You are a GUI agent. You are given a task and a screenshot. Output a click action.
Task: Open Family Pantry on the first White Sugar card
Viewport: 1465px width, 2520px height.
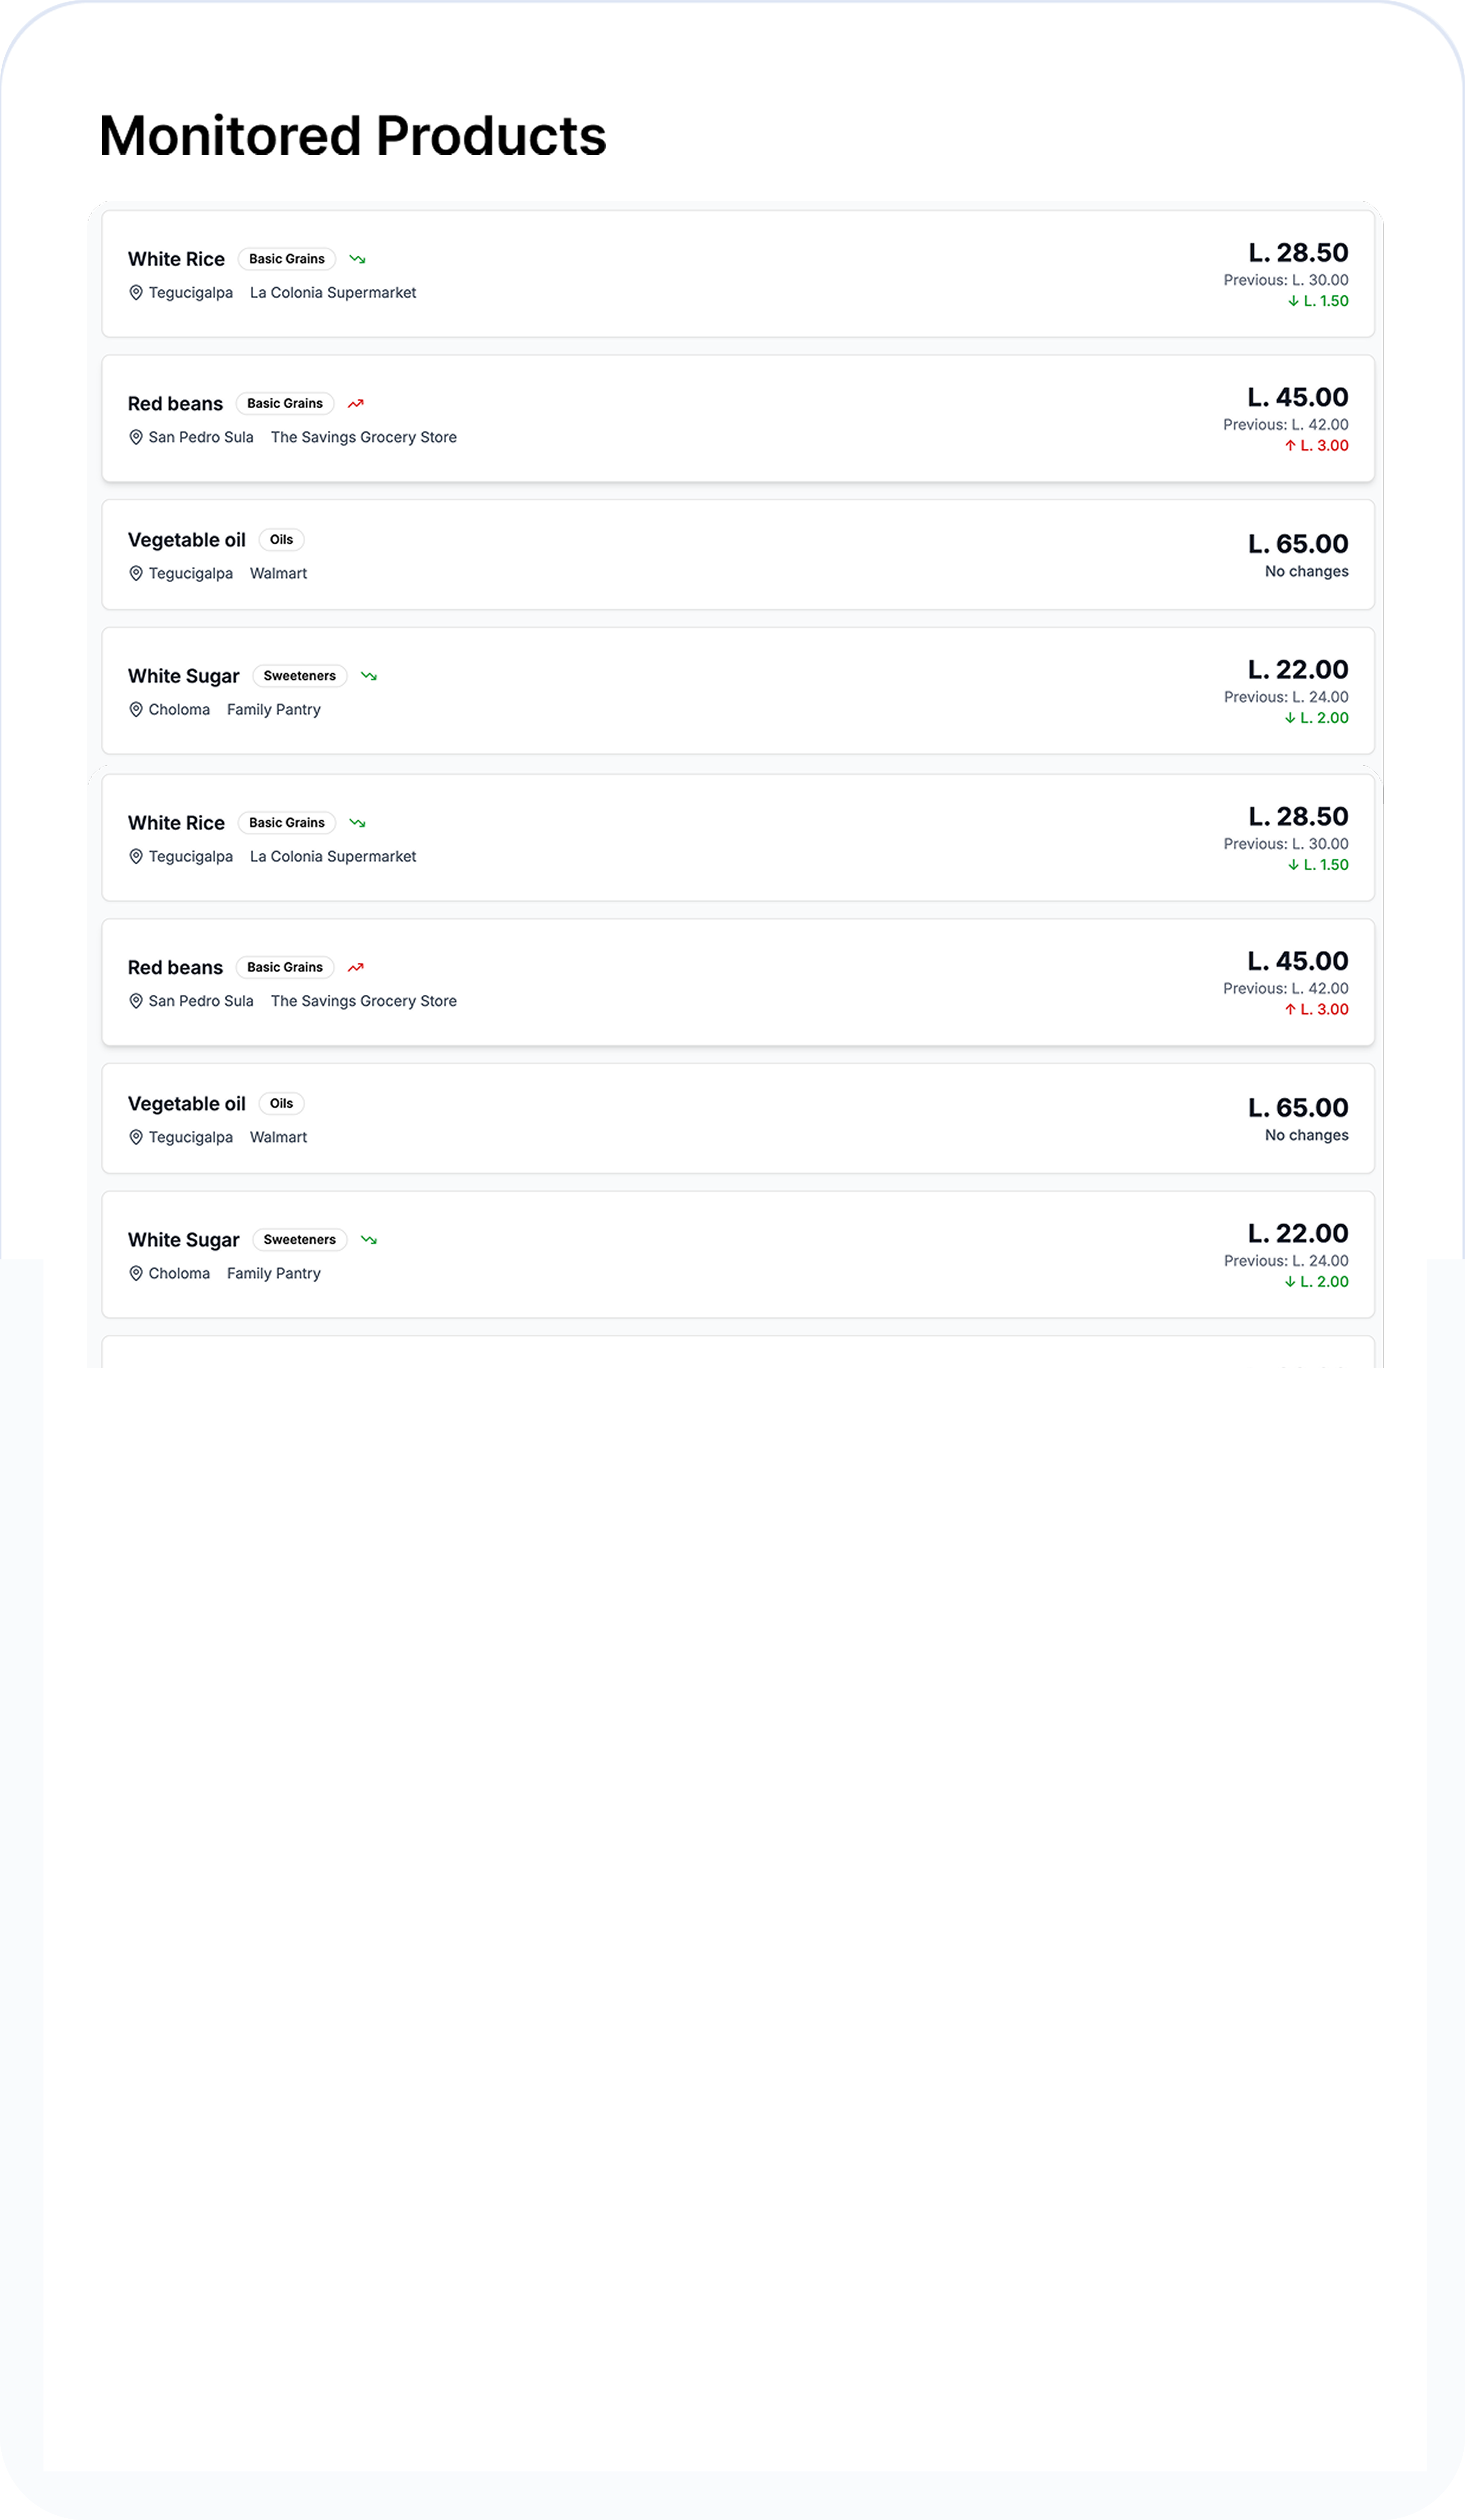(x=273, y=710)
